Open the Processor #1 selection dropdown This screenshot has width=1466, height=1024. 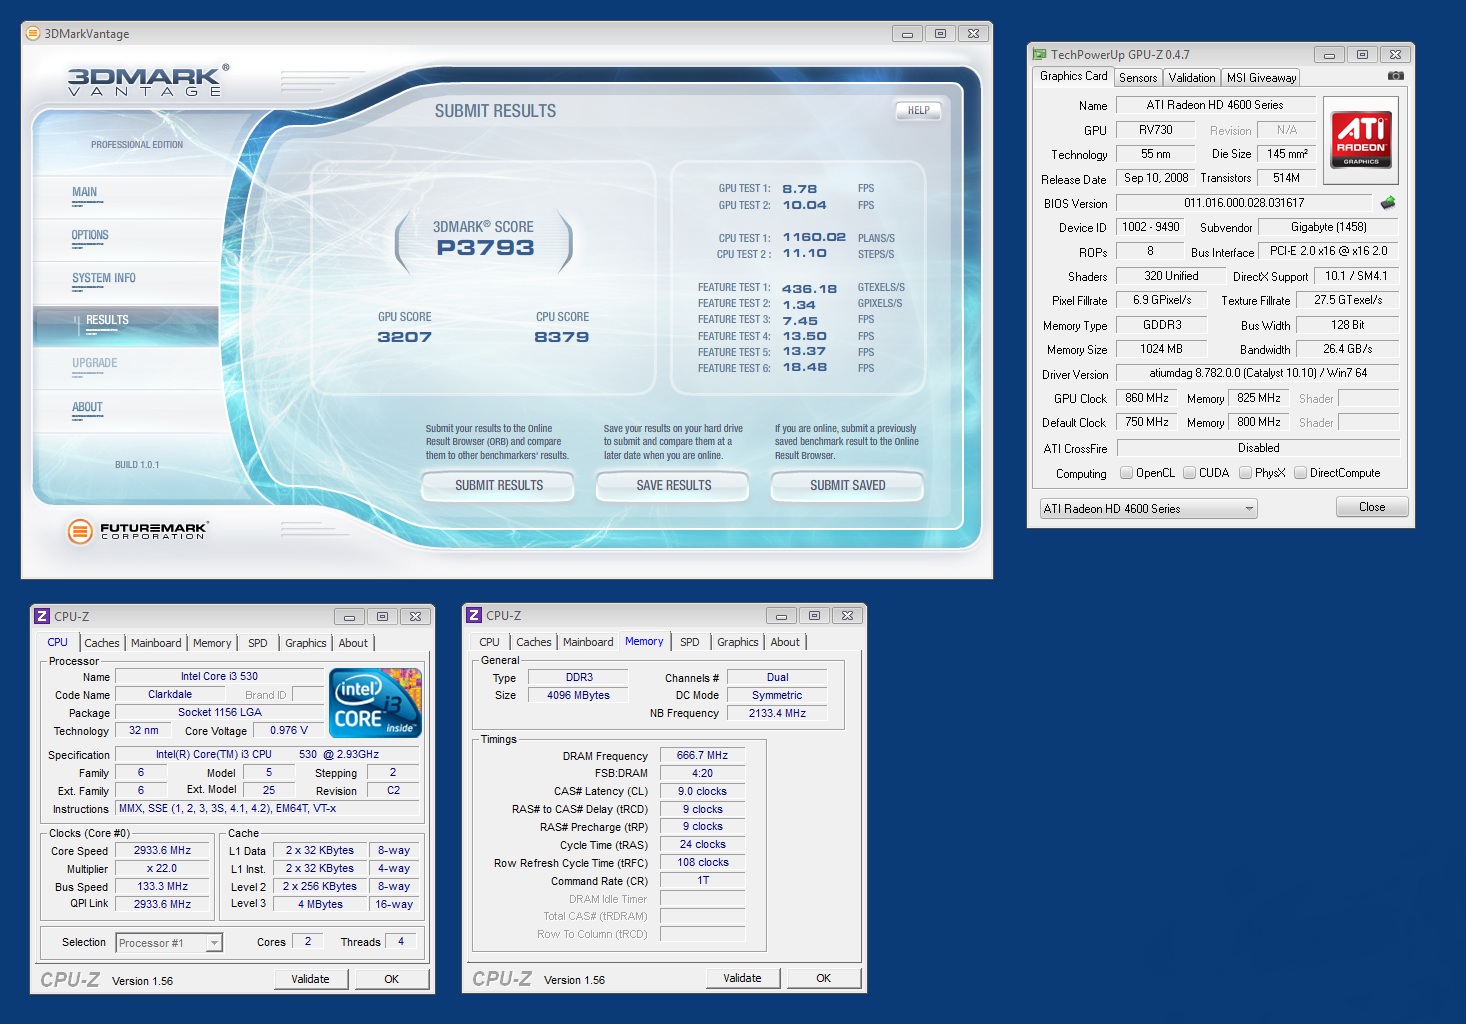[x=169, y=943]
